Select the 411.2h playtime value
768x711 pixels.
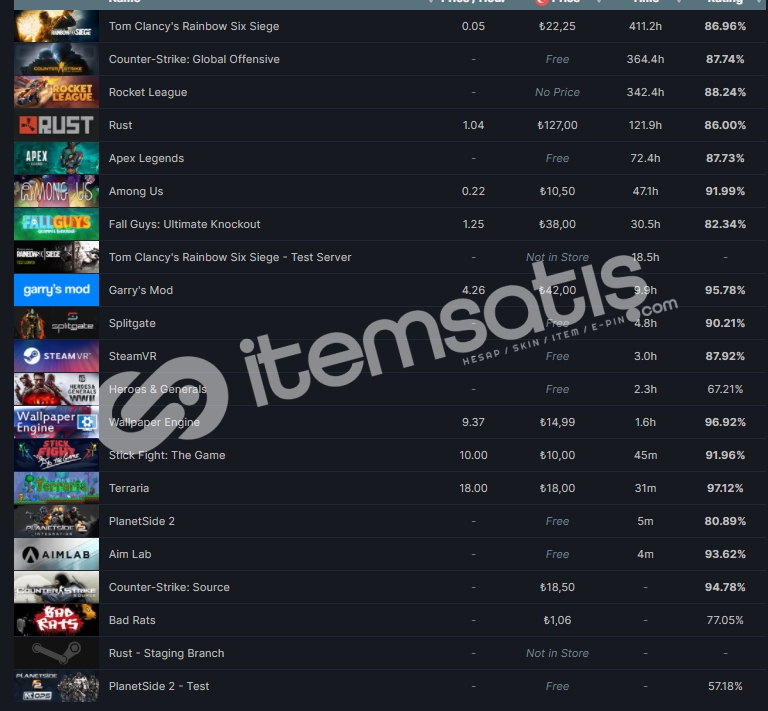click(646, 26)
